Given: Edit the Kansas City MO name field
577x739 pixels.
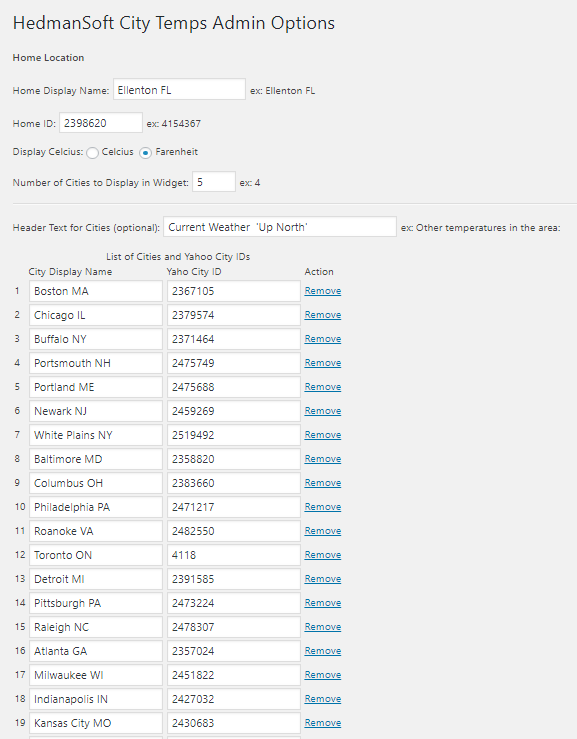Looking at the screenshot, I should [96, 724].
